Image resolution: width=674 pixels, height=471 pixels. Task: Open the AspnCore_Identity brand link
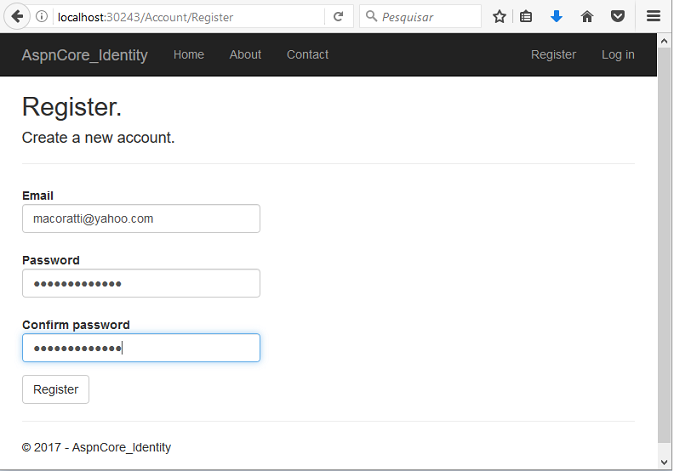click(x=85, y=55)
